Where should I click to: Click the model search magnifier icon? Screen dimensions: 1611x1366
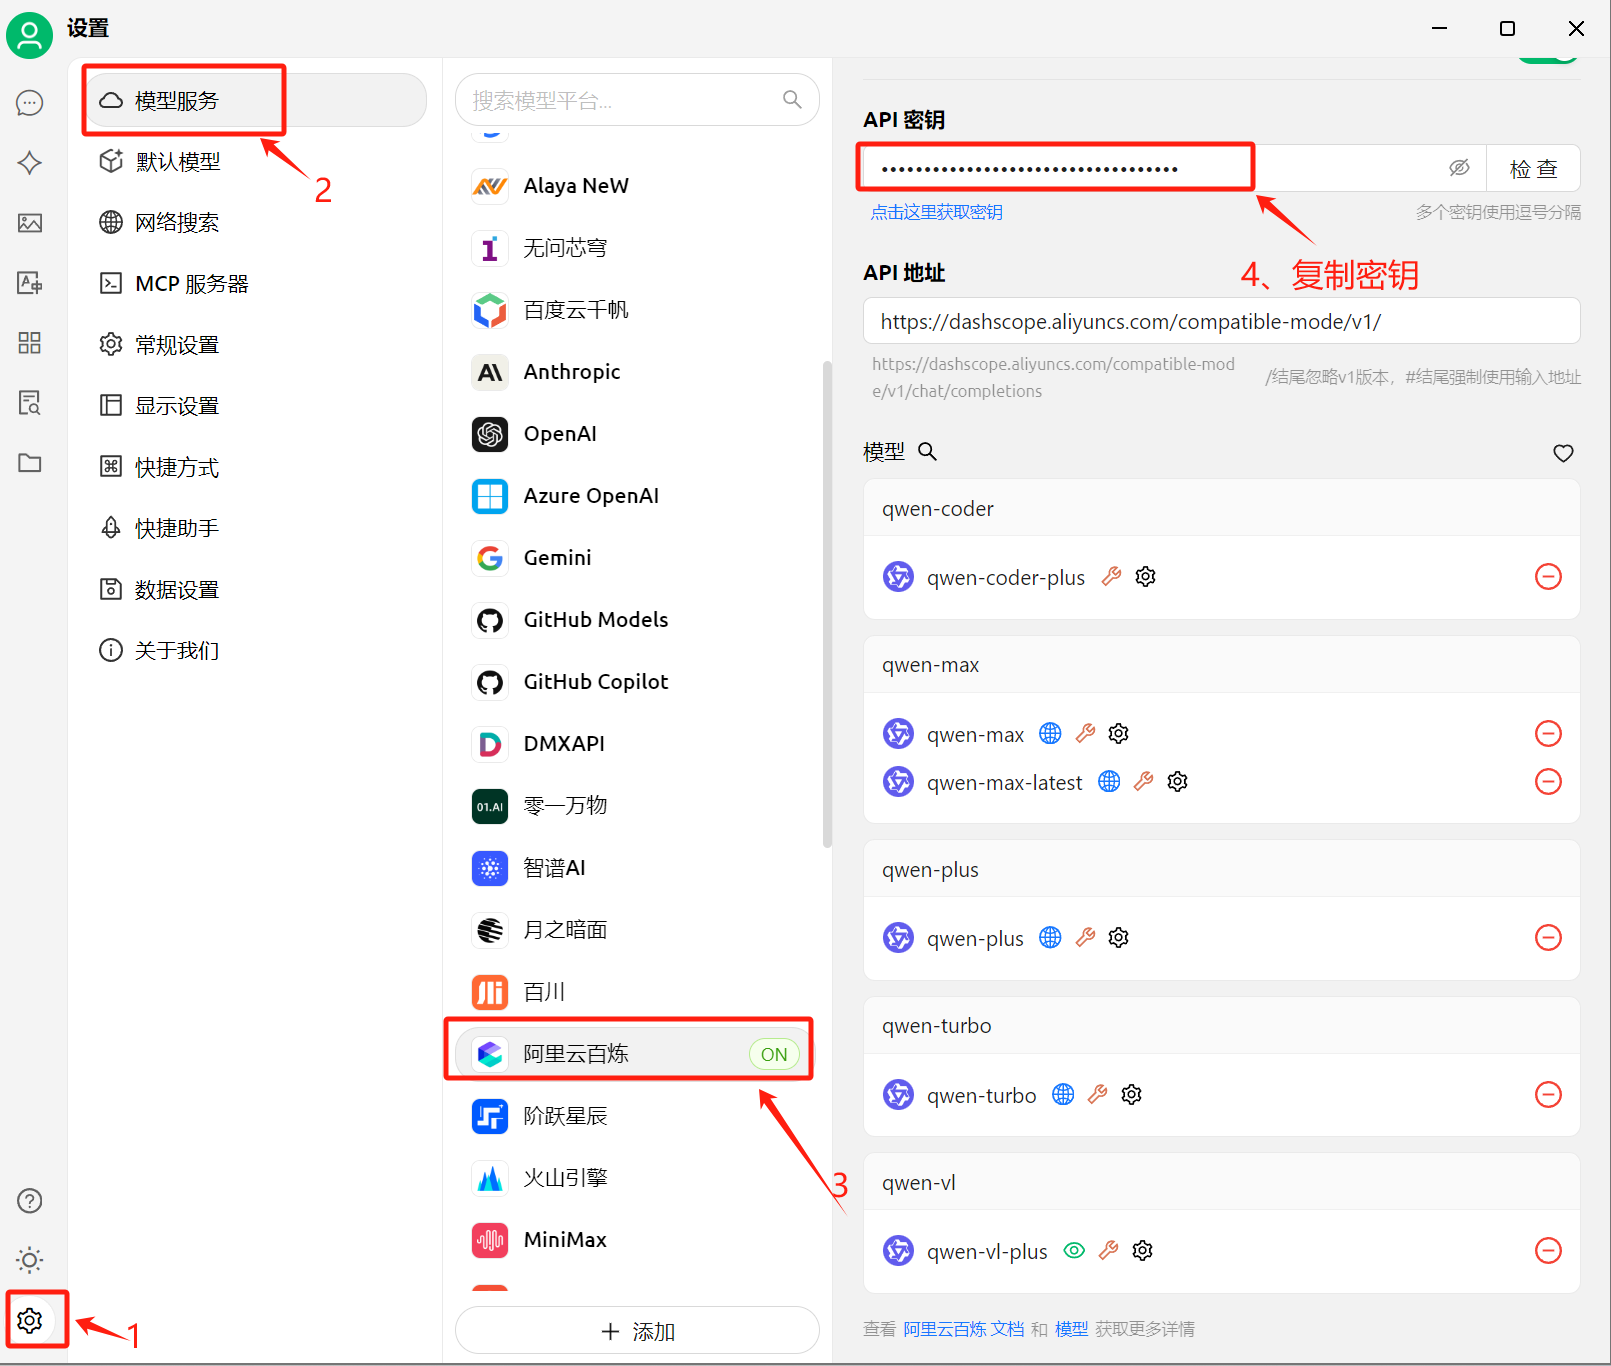click(928, 451)
